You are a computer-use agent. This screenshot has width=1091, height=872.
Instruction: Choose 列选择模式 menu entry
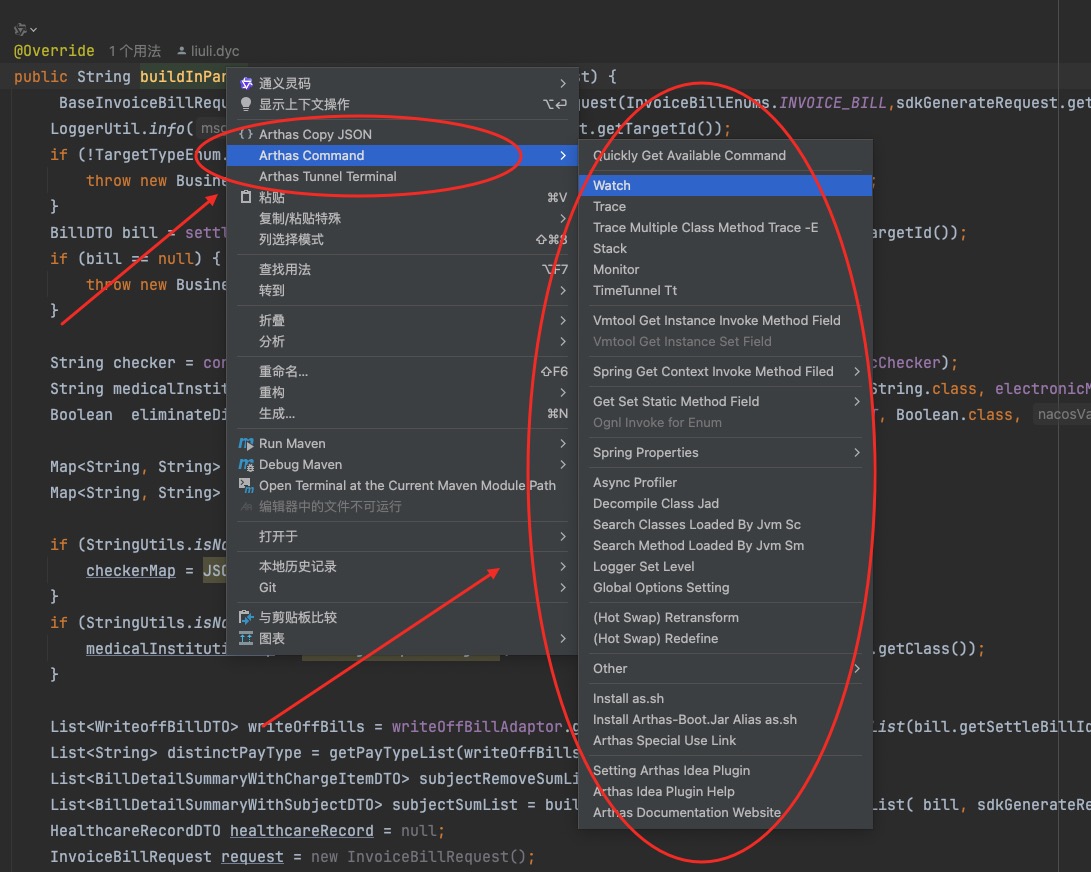pyautogui.click(x=402, y=239)
